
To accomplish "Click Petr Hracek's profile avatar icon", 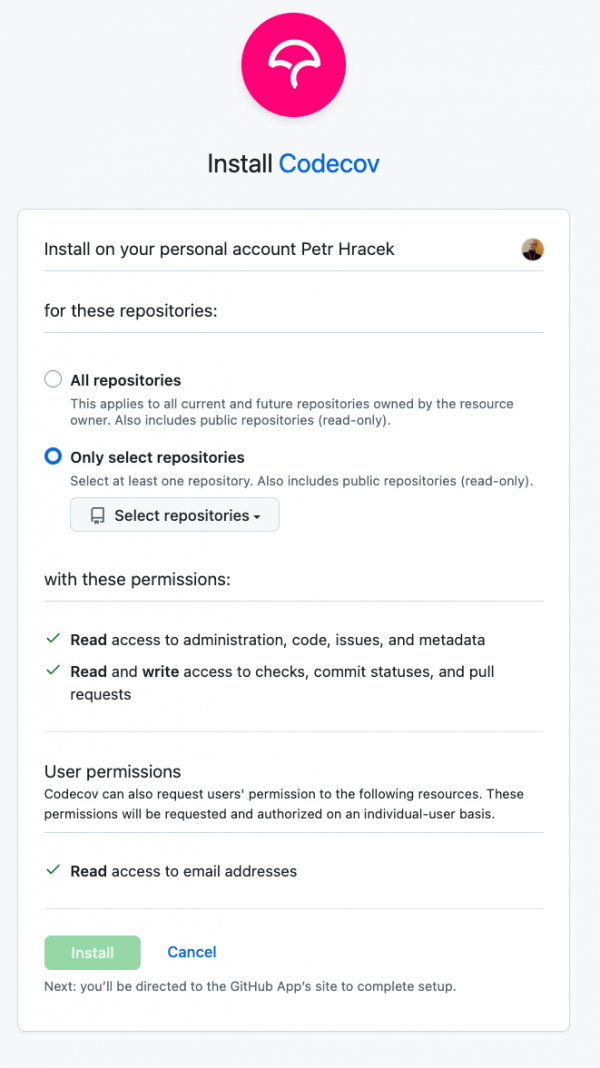I will pos(533,249).
